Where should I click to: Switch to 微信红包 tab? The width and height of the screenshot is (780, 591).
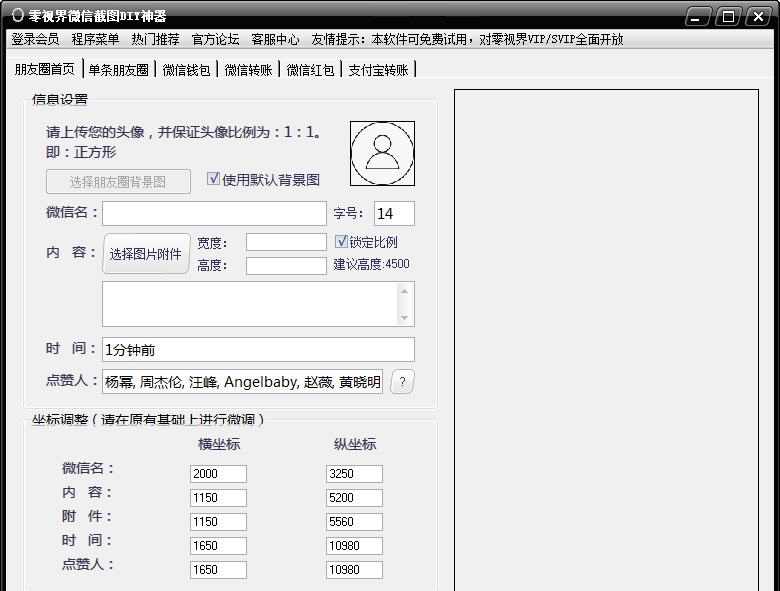click(x=310, y=70)
